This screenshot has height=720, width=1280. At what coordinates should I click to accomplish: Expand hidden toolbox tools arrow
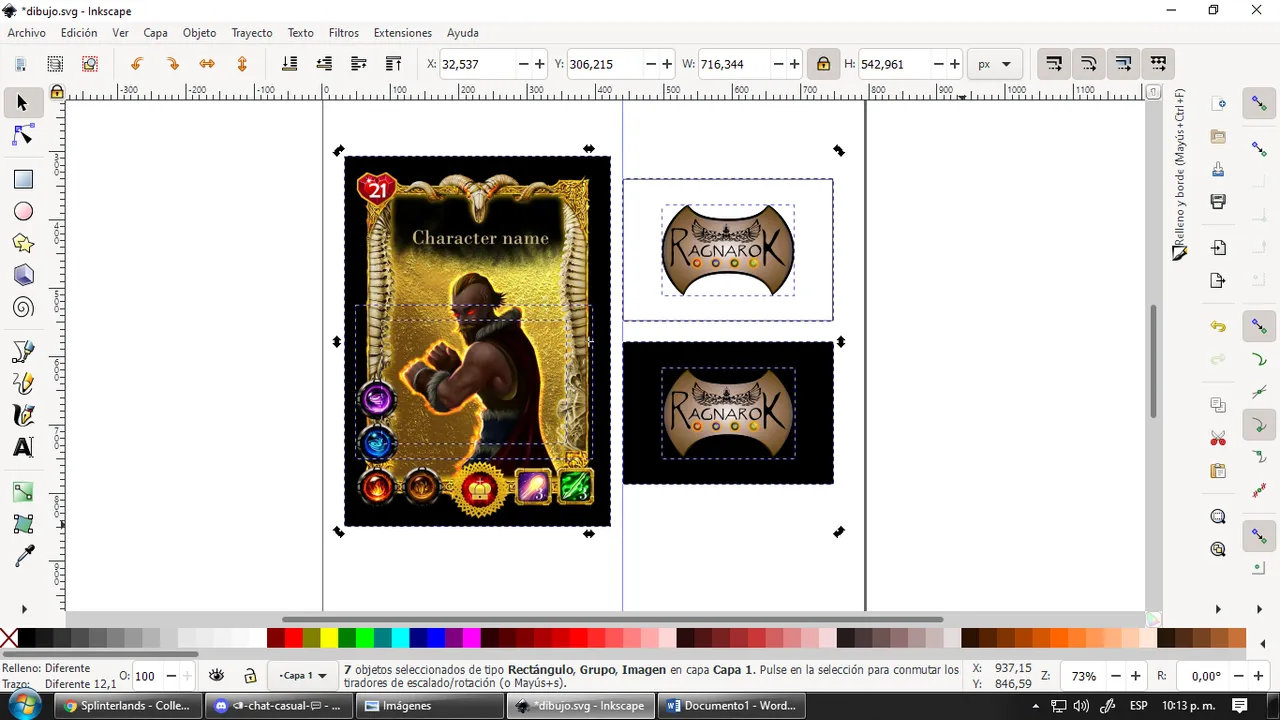pyautogui.click(x=23, y=609)
